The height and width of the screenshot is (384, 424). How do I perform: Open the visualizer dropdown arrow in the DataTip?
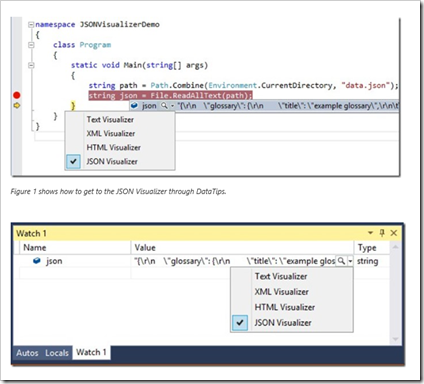(x=172, y=106)
